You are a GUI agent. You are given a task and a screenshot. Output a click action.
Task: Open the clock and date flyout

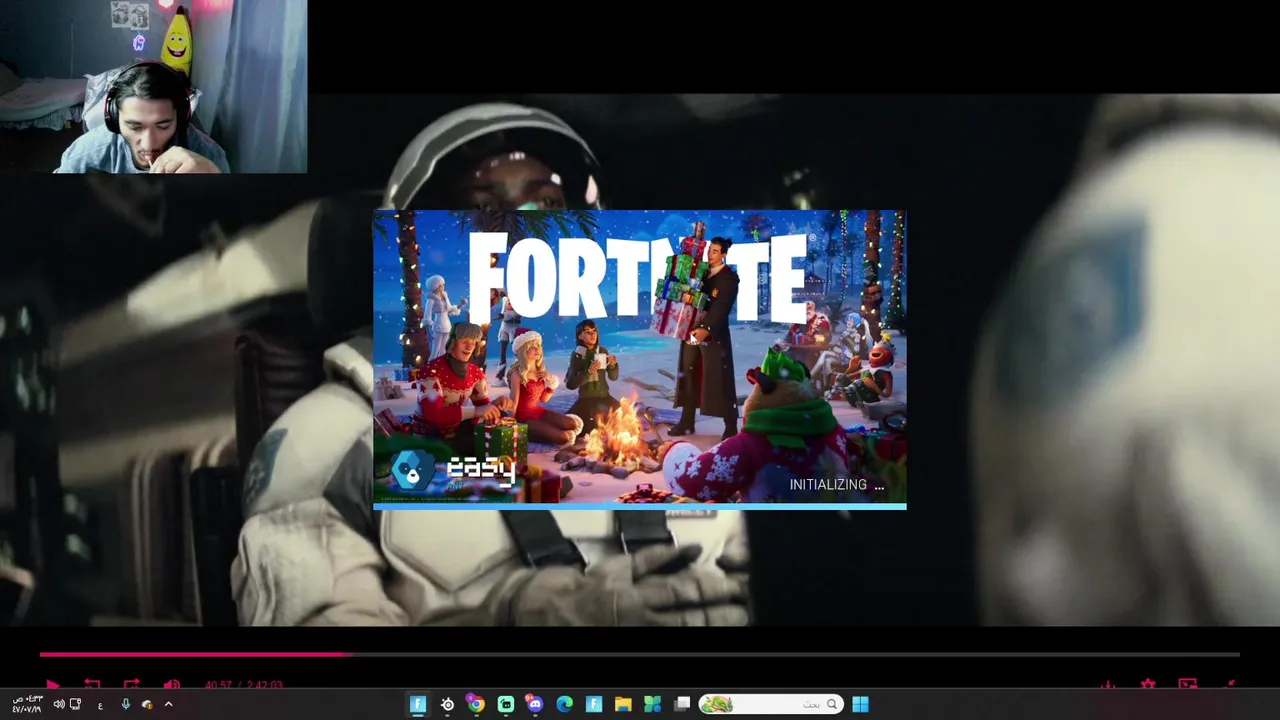(x=27, y=704)
